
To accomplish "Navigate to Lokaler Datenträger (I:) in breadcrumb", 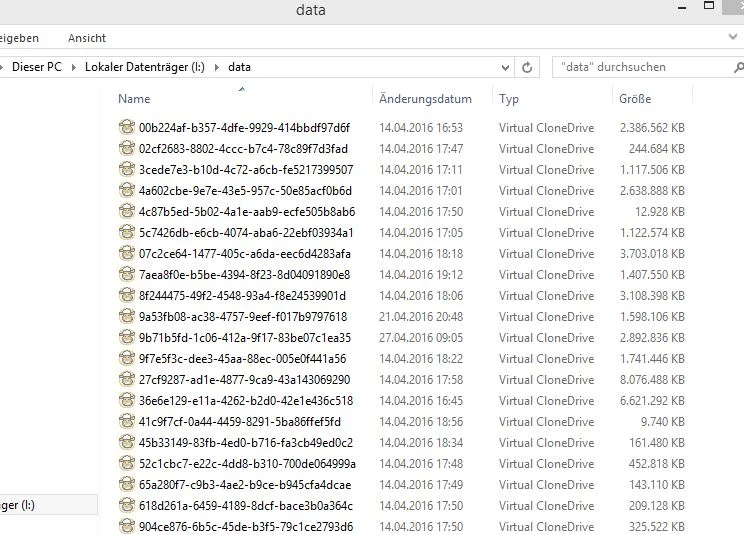I will pyautogui.click(x=145, y=67).
